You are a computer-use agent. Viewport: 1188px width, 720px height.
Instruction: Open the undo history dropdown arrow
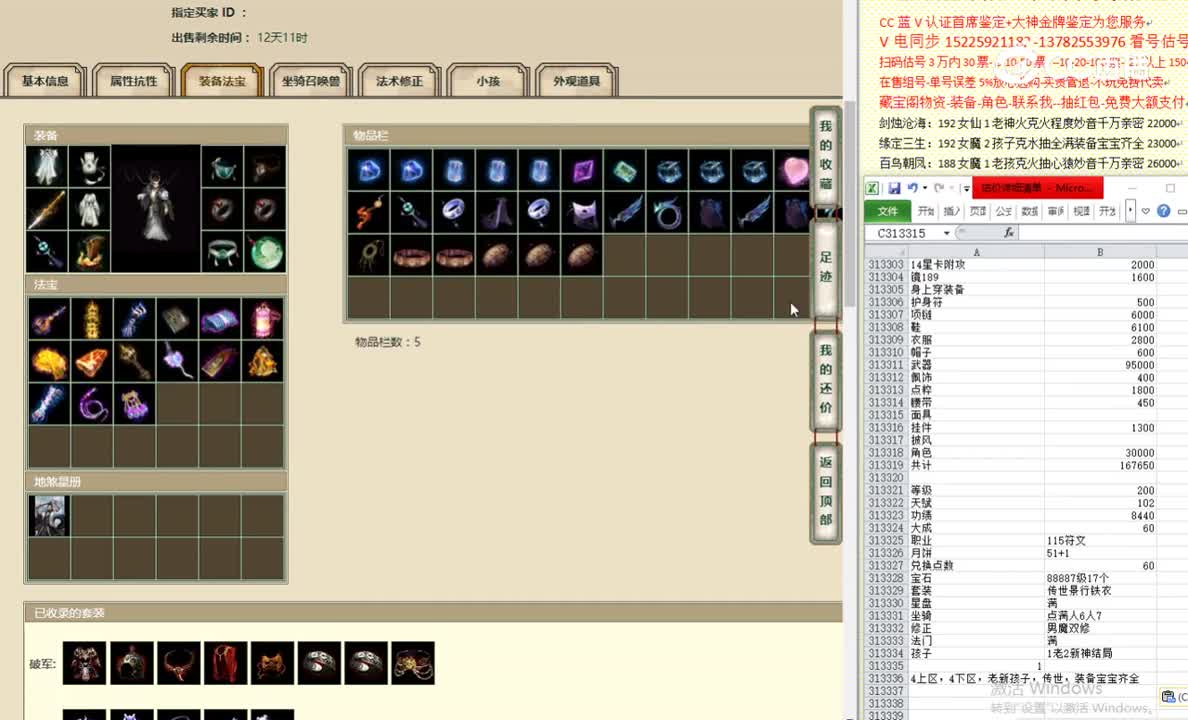point(925,188)
